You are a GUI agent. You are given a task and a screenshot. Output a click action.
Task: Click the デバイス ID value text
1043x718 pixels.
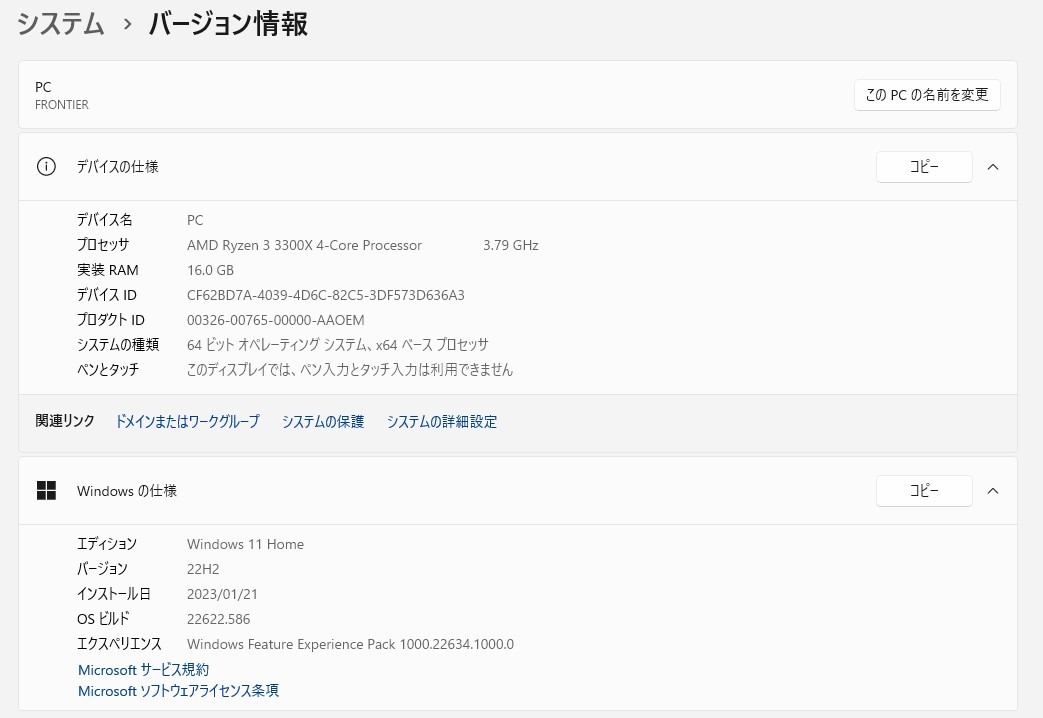326,295
